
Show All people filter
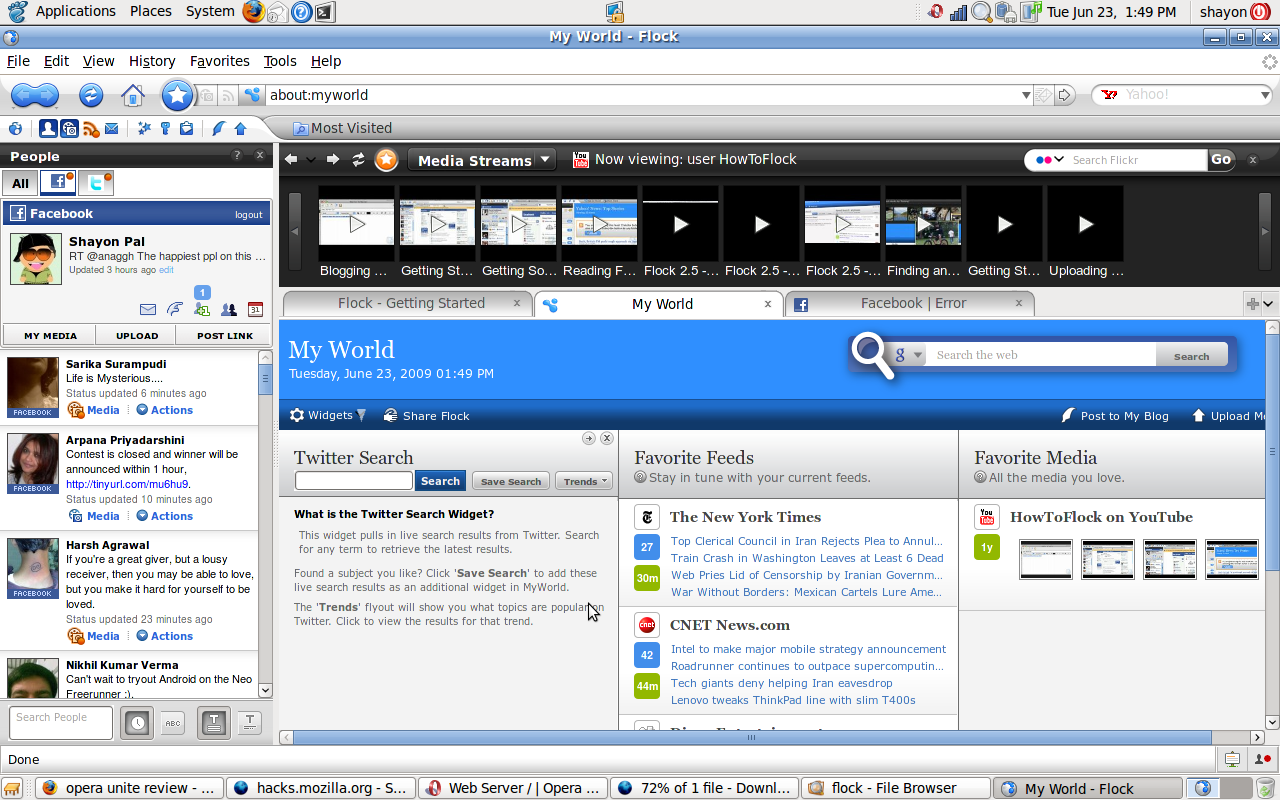(x=20, y=183)
